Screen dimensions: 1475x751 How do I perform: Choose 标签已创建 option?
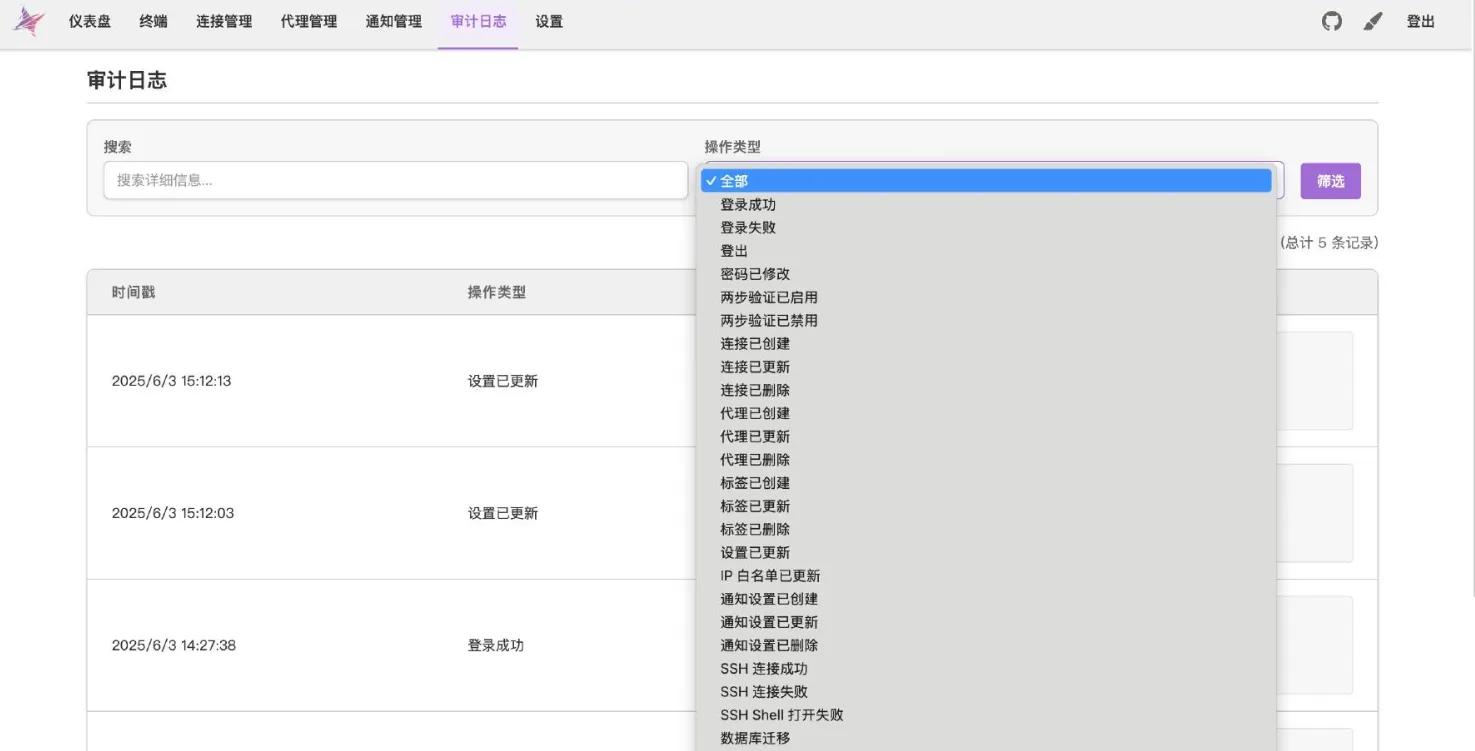point(985,483)
